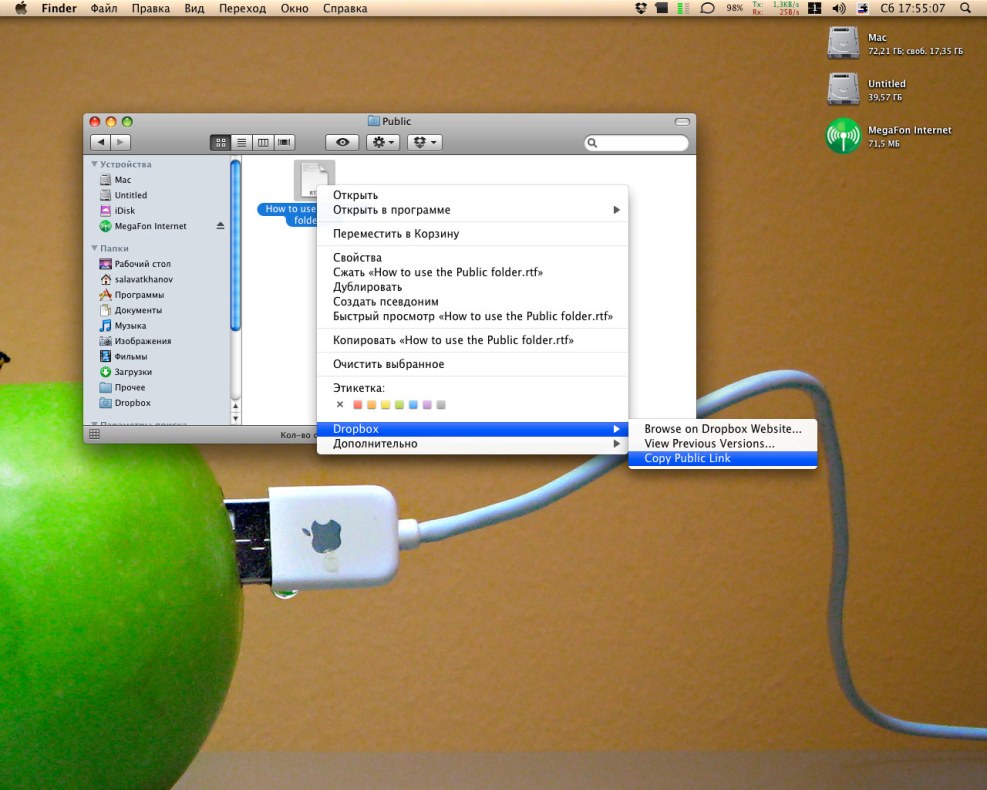
Task: Collapse the Устройства sidebar section
Action: tap(95, 164)
